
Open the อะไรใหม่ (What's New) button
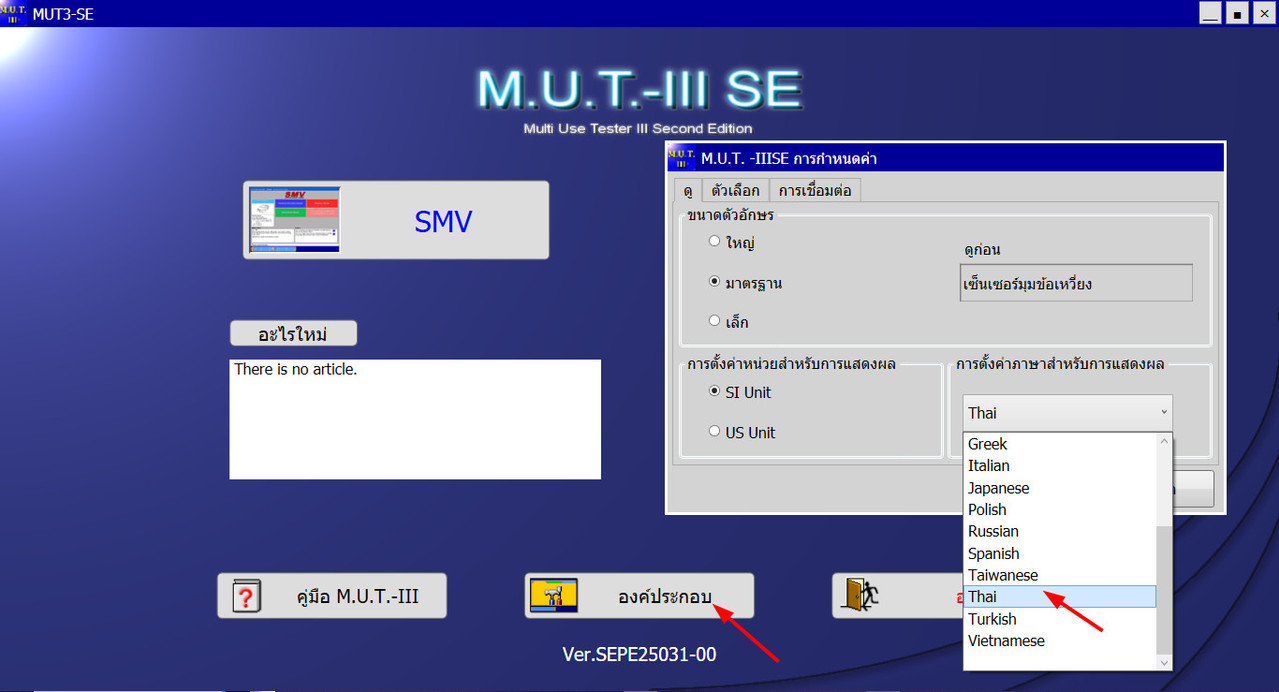(293, 333)
